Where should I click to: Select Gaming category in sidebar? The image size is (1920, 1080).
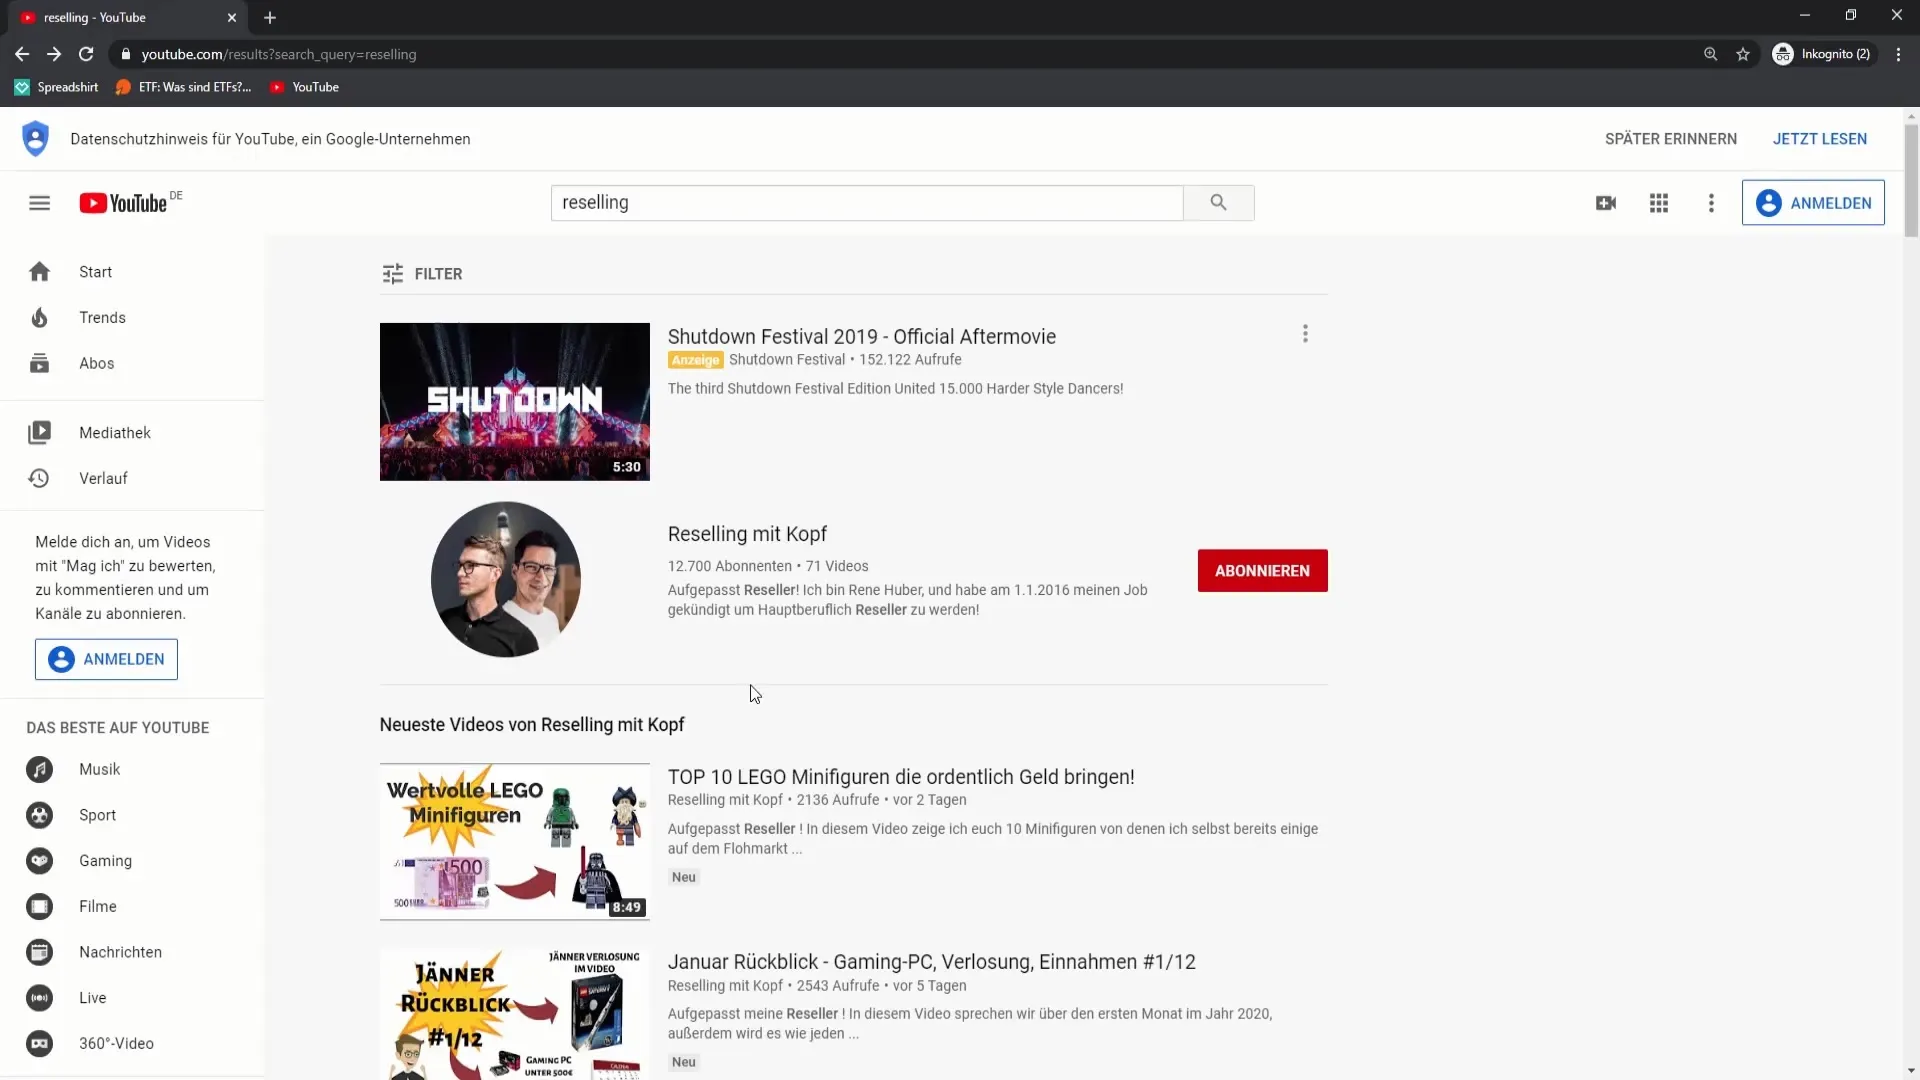coord(105,861)
